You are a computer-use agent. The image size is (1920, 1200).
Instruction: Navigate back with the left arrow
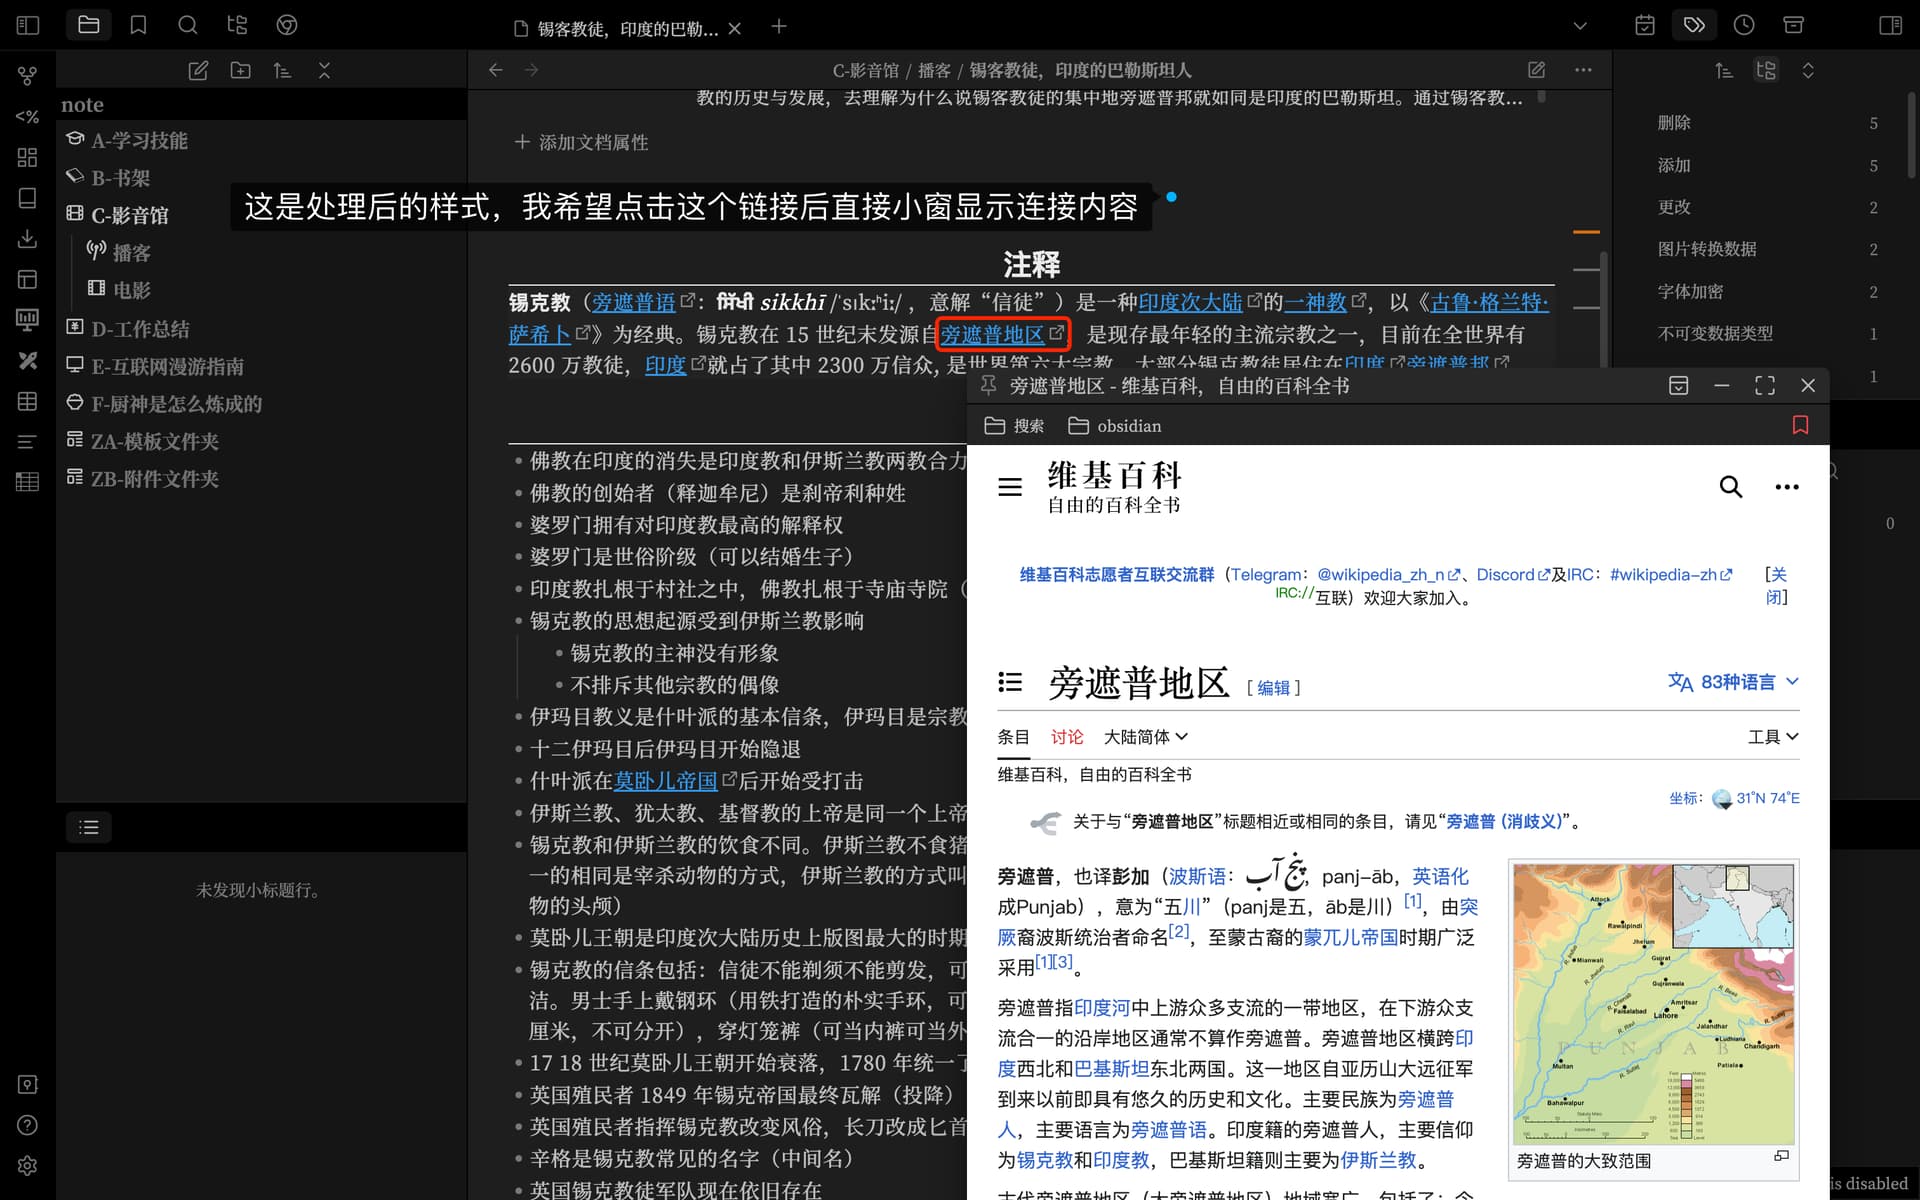coord(495,70)
